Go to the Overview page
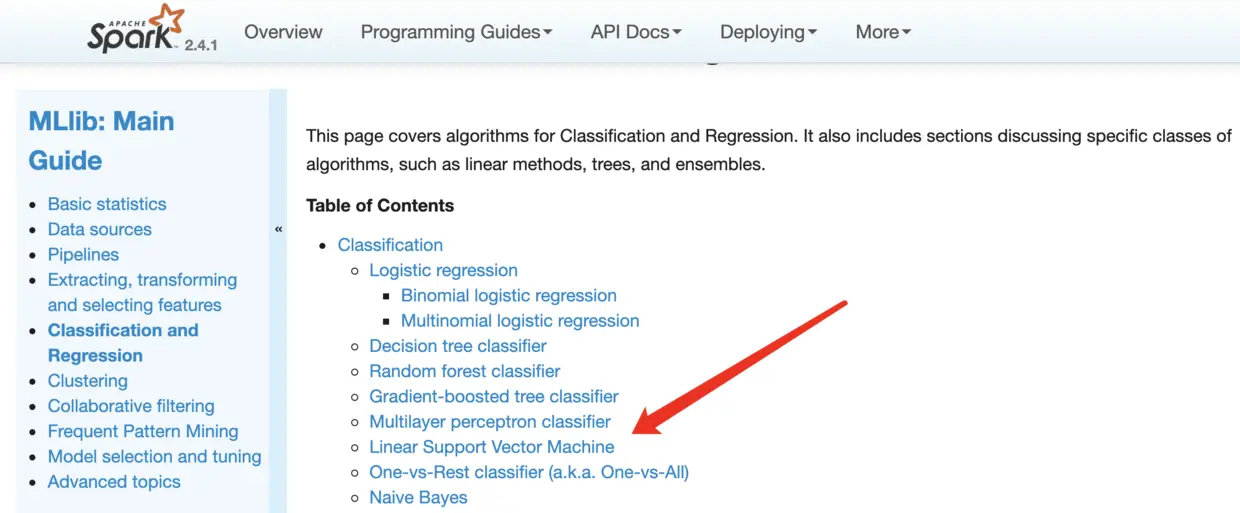This screenshot has height=513, width=1240. (x=283, y=32)
